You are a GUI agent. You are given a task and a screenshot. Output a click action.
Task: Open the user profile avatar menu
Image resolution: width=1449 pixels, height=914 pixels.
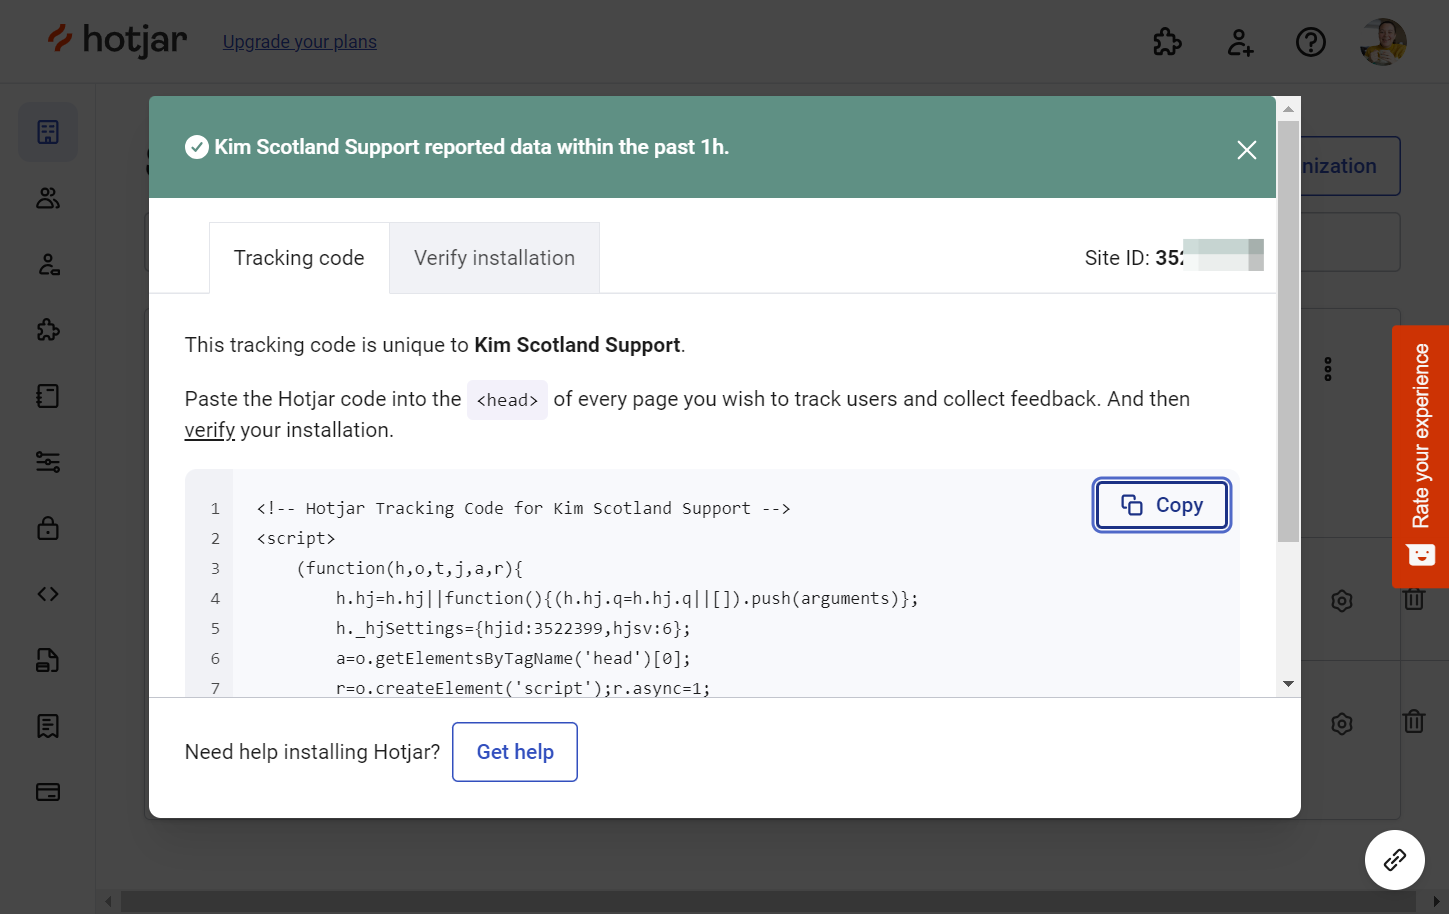click(1384, 42)
